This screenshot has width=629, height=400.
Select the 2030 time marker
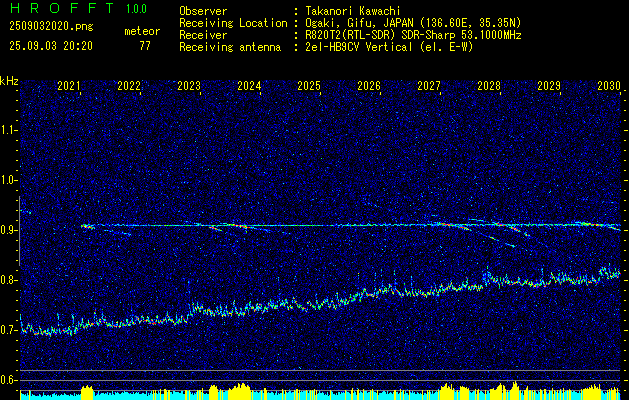(609, 85)
